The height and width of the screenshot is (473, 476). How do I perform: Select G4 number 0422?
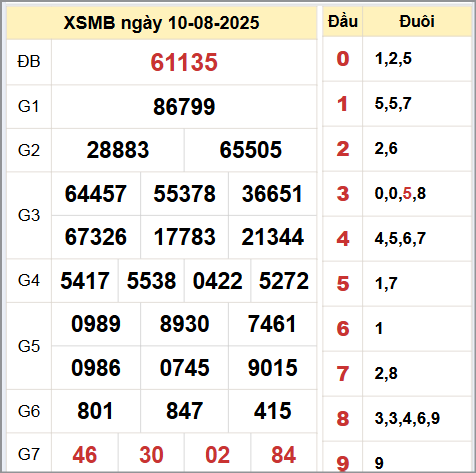(x=217, y=281)
